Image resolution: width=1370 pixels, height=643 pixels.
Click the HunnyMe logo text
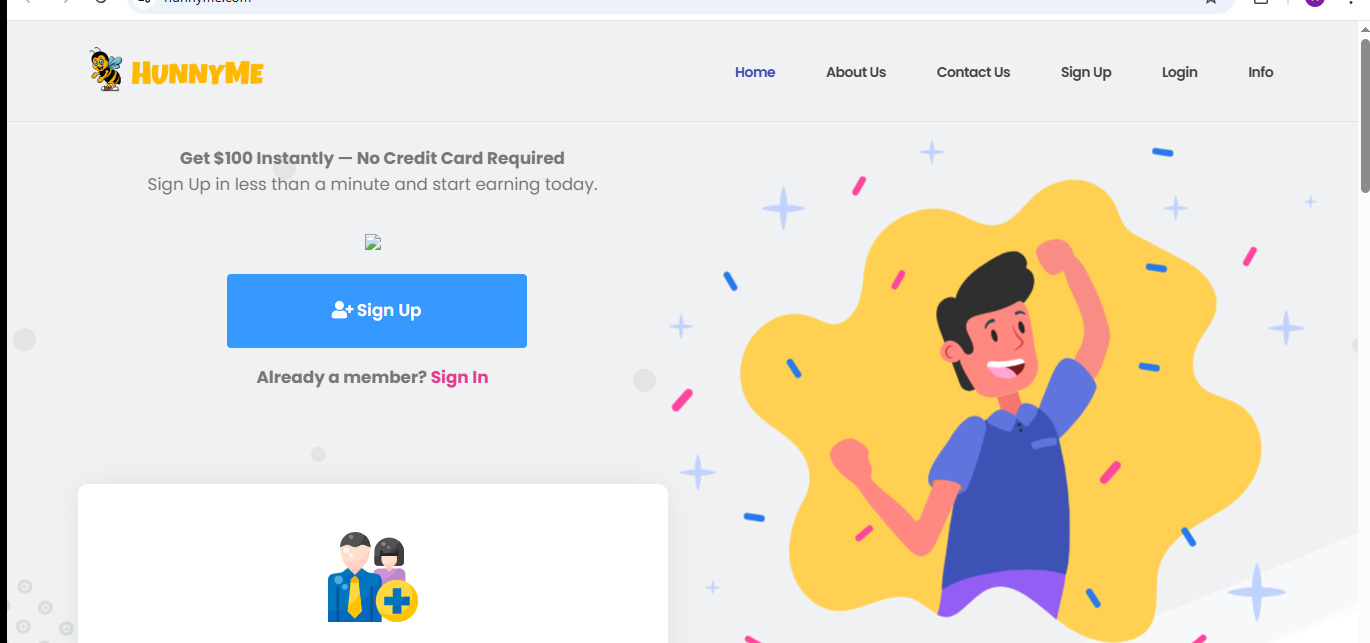(x=197, y=73)
